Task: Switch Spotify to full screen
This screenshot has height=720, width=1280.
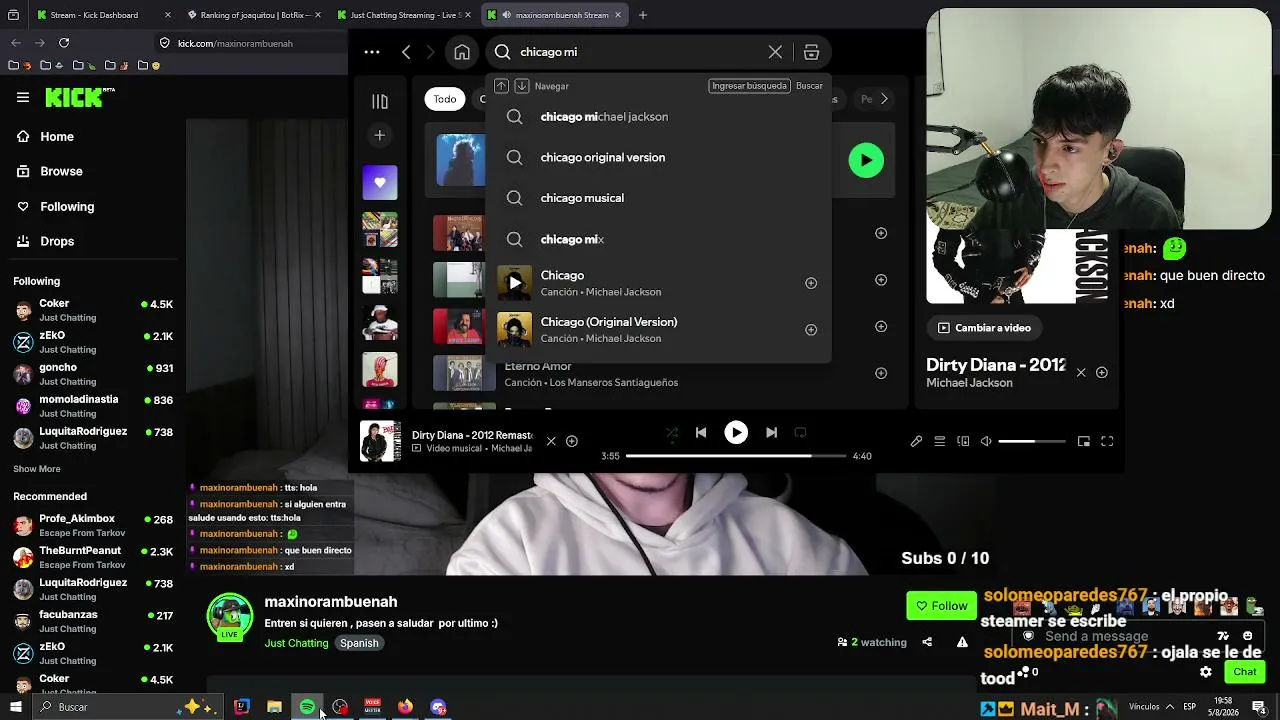Action: coord(1107,441)
